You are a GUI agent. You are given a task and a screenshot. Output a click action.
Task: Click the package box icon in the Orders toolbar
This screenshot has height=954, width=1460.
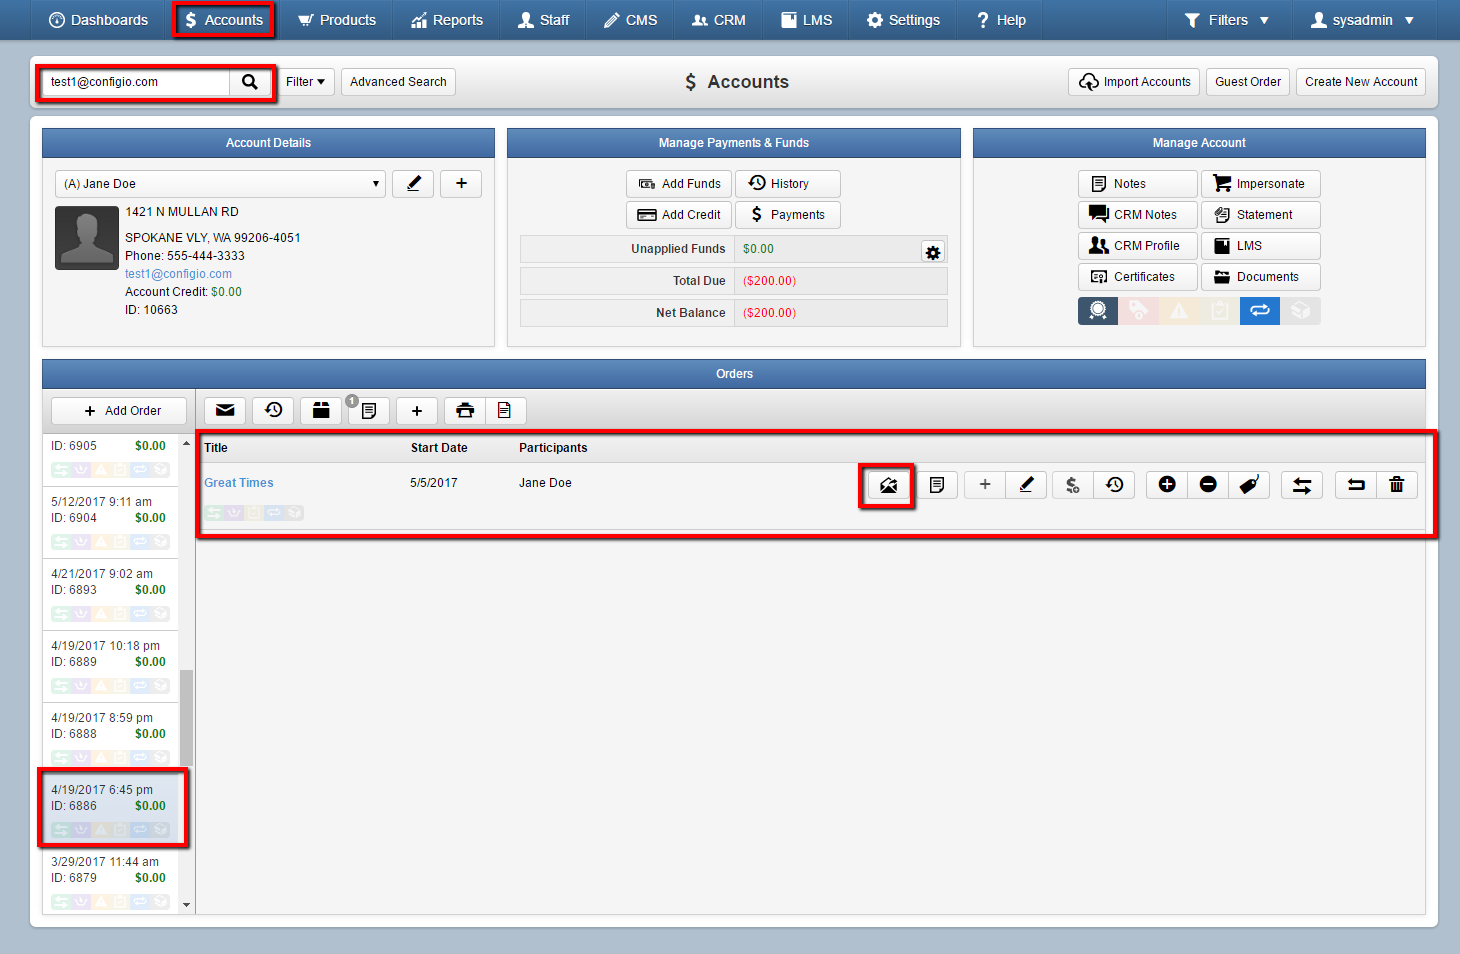pyautogui.click(x=321, y=411)
